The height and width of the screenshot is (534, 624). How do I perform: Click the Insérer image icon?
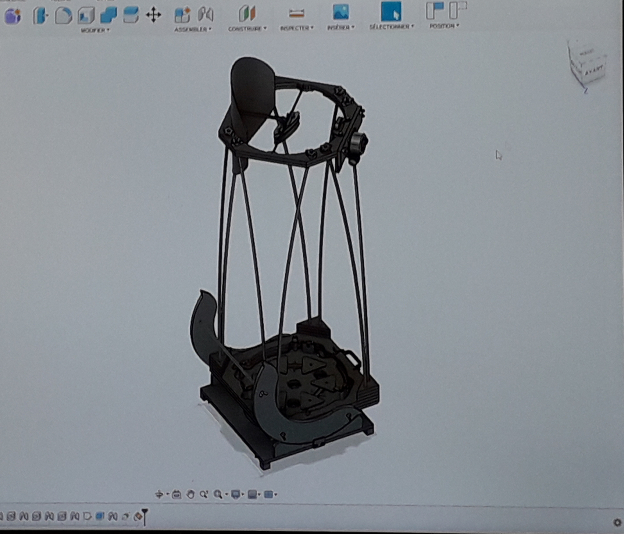(x=341, y=12)
